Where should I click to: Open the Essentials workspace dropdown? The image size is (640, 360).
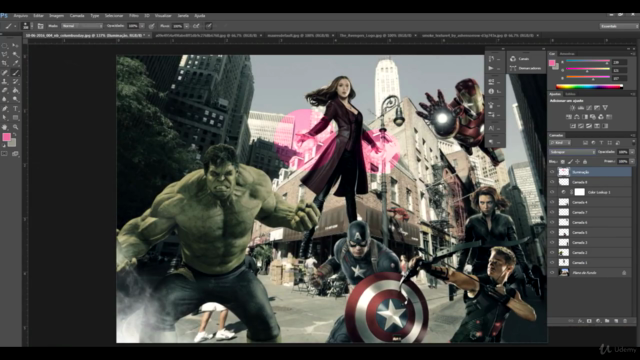tap(619, 26)
